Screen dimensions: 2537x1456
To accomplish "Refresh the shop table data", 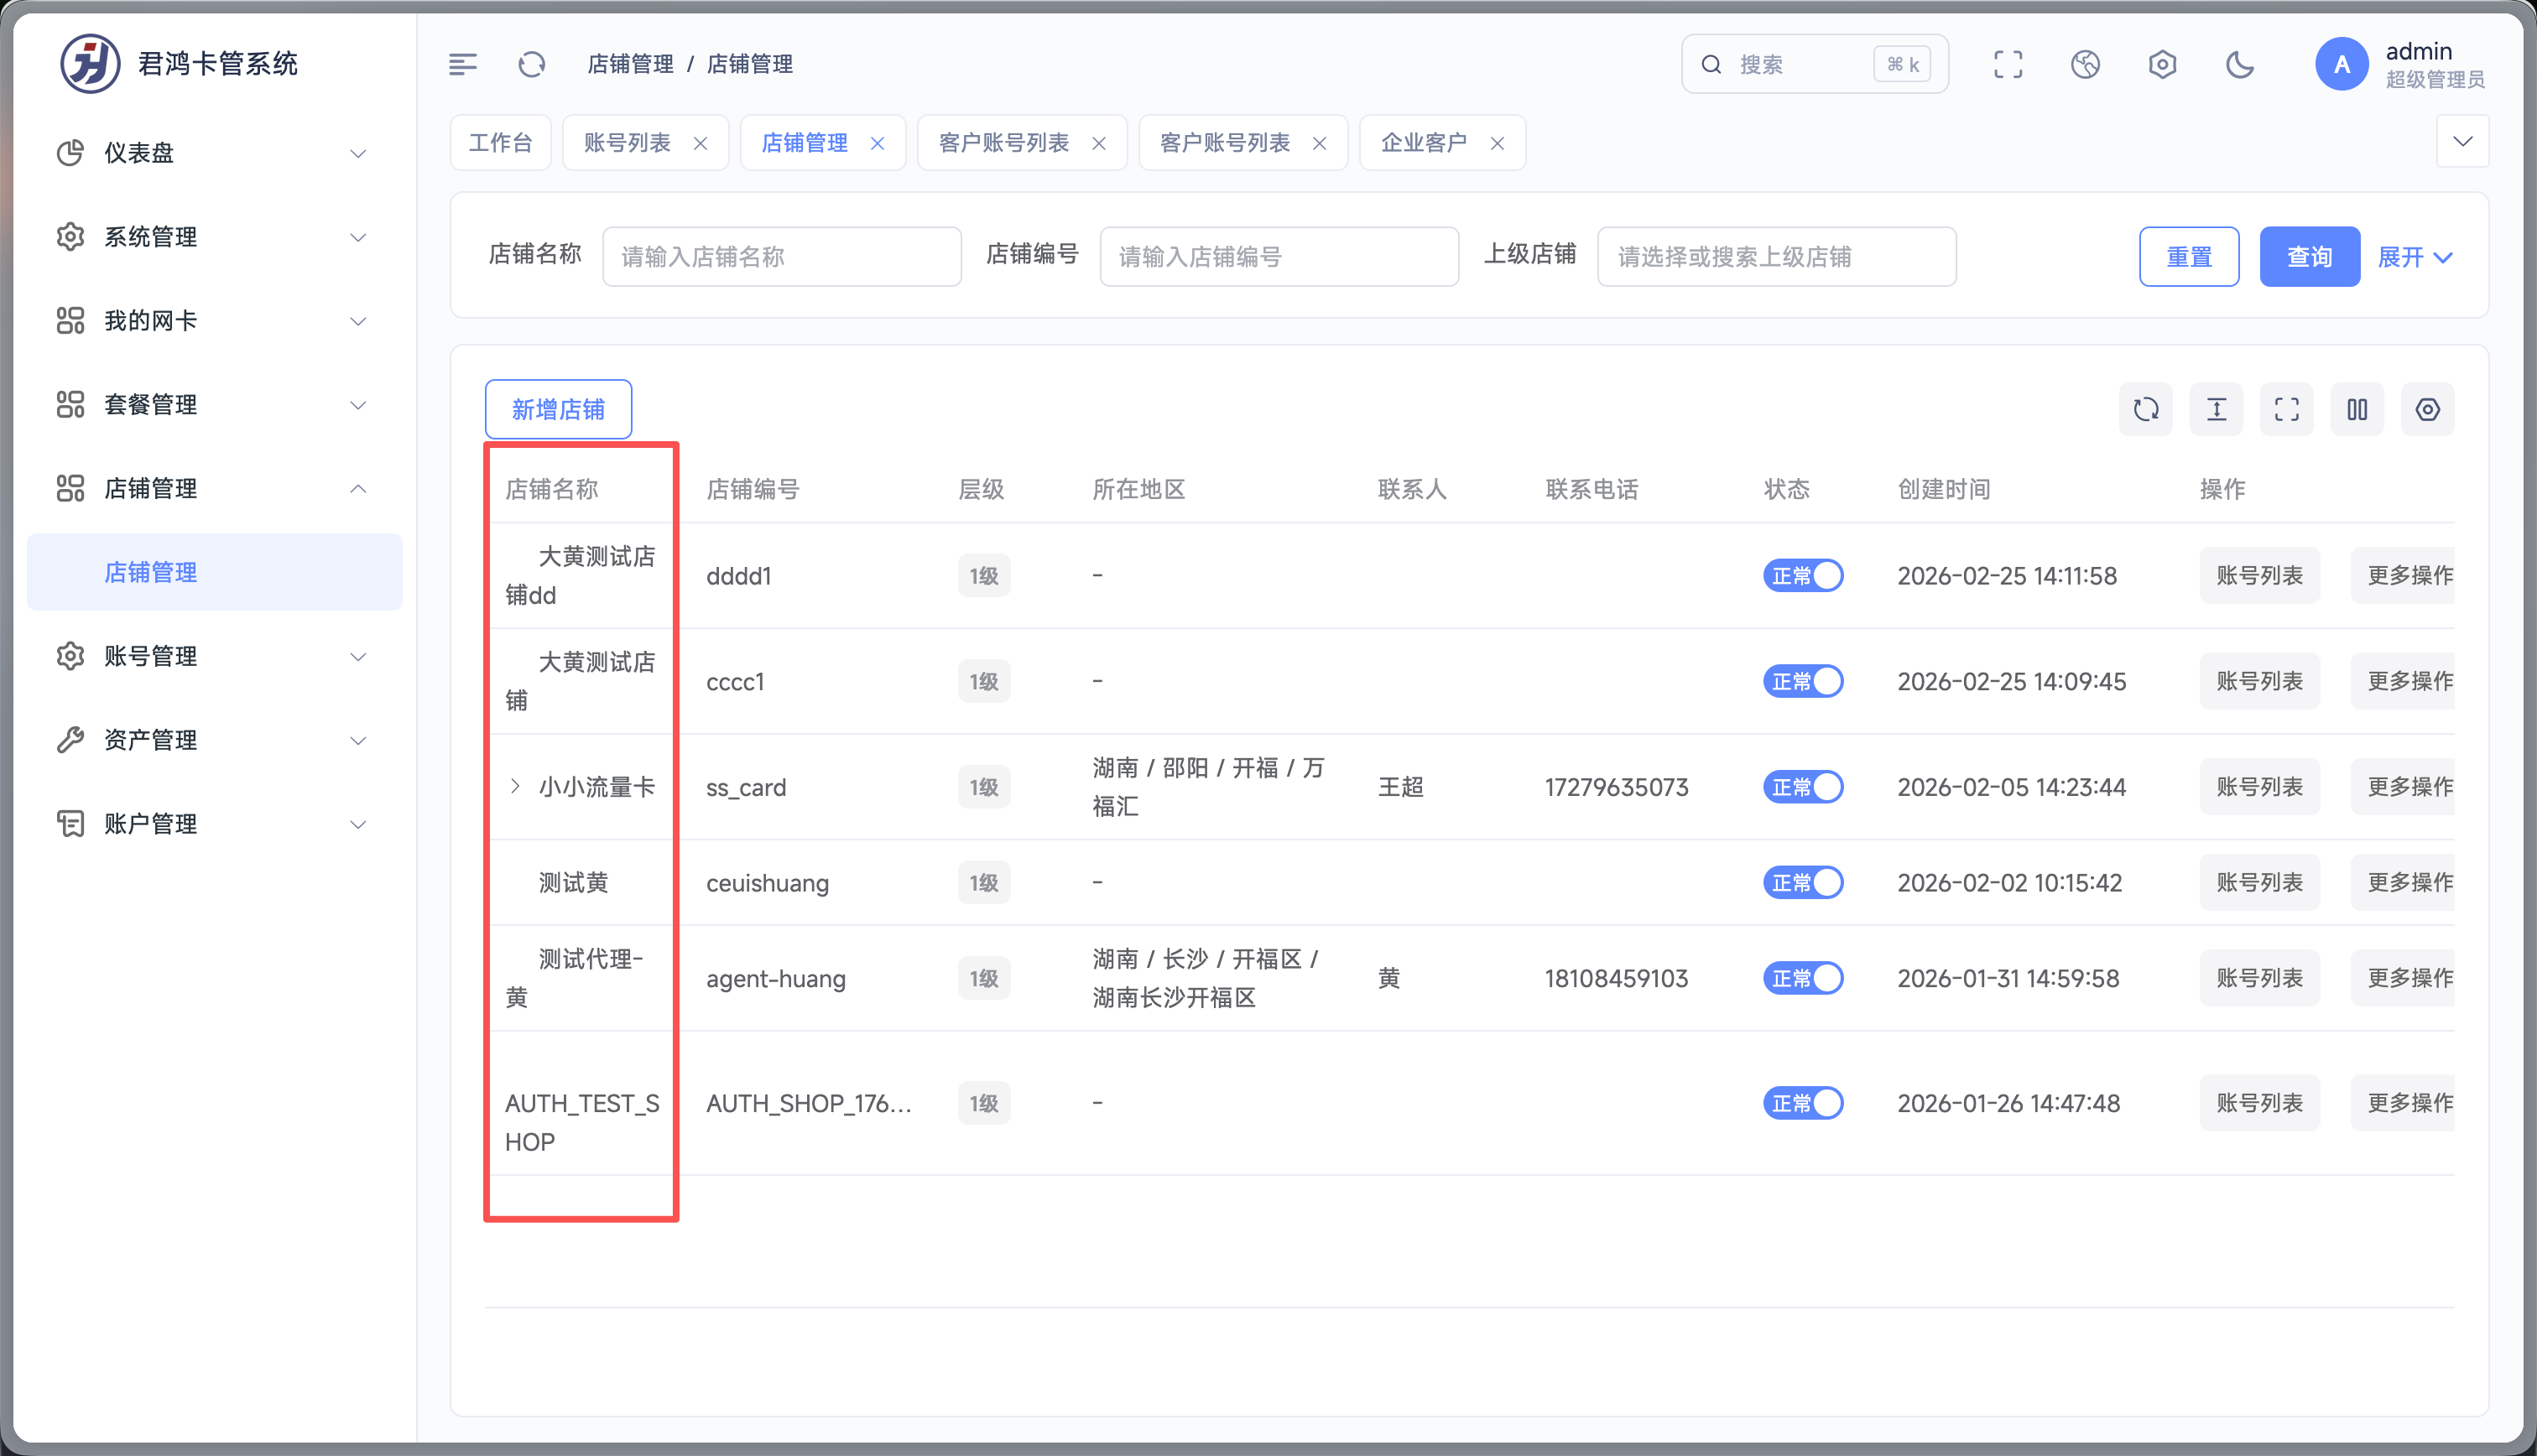I will pyautogui.click(x=2145, y=409).
